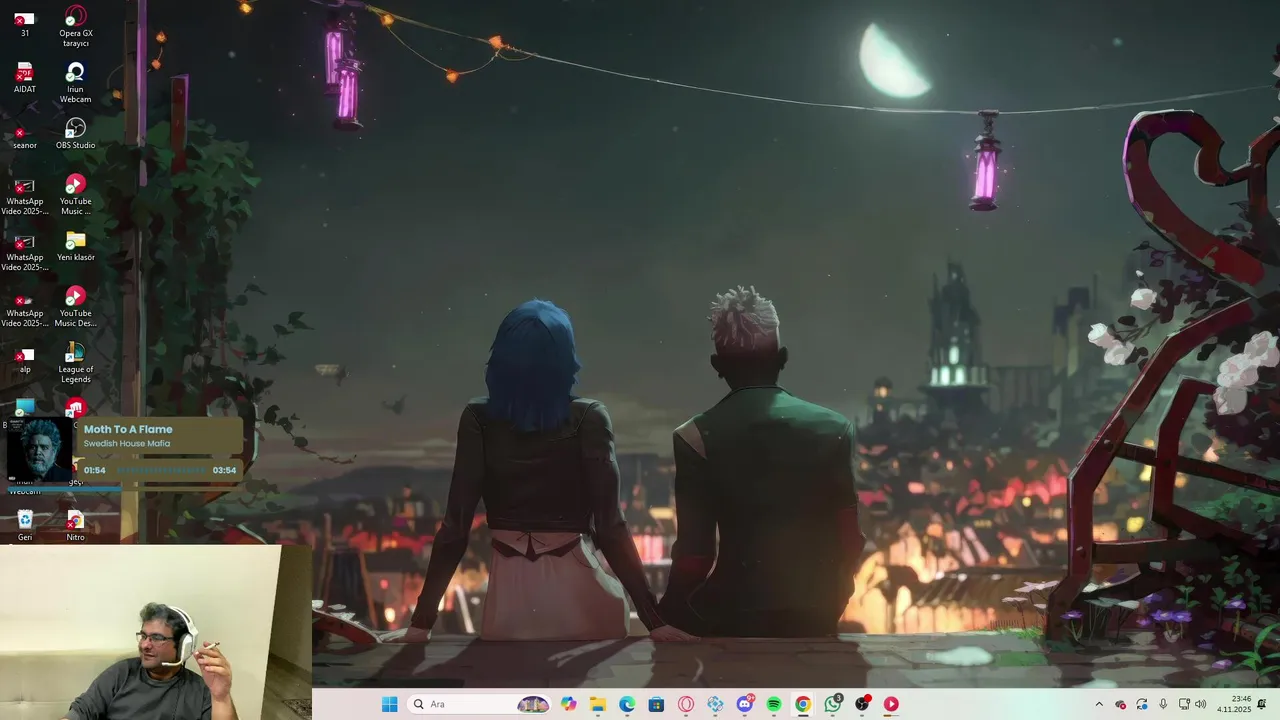Switch to Google Chrome in the taskbar
The height and width of the screenshot is (720, 1280).
pyautogui.click(x=803, y=704)
